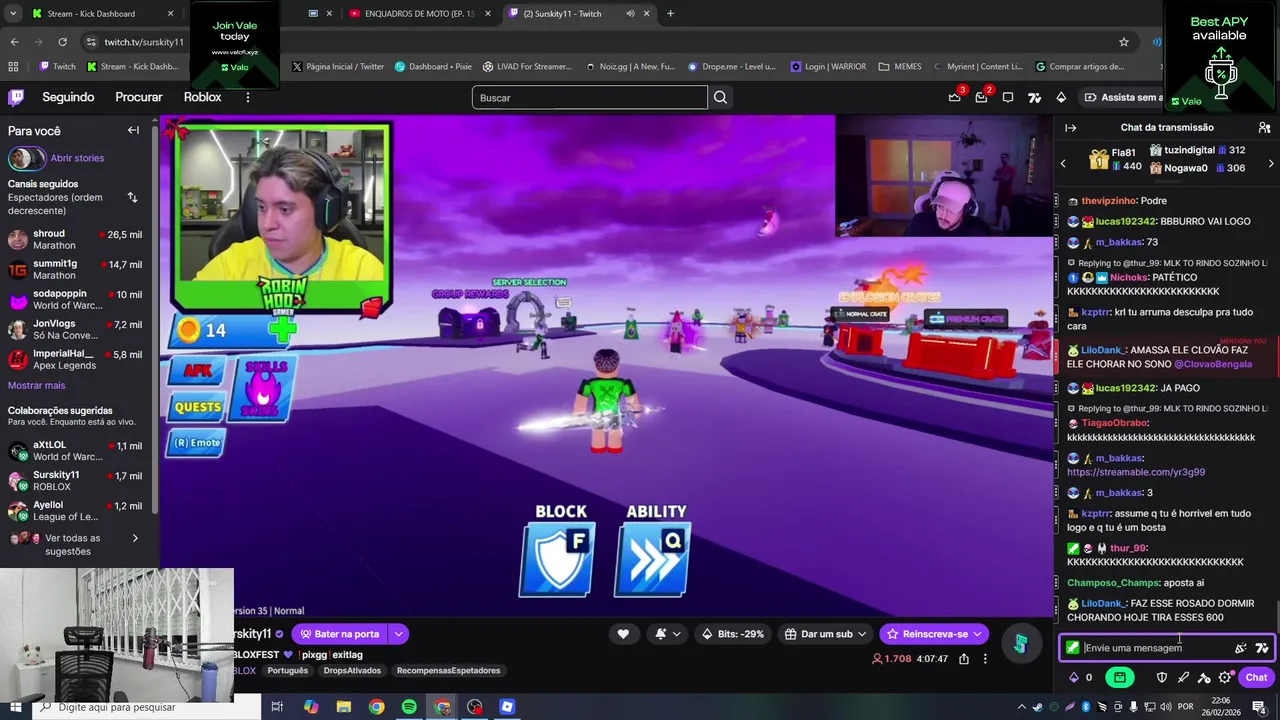The height and width of the screenshot is (720, 1280).
Task: Click the Bater na porta button
Action: [x=339, y=634]
